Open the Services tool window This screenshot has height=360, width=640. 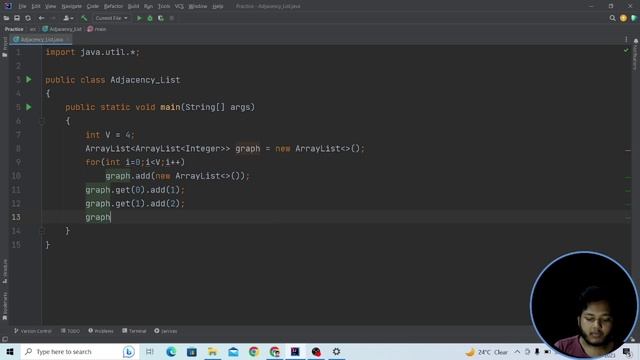pos(166,331)
